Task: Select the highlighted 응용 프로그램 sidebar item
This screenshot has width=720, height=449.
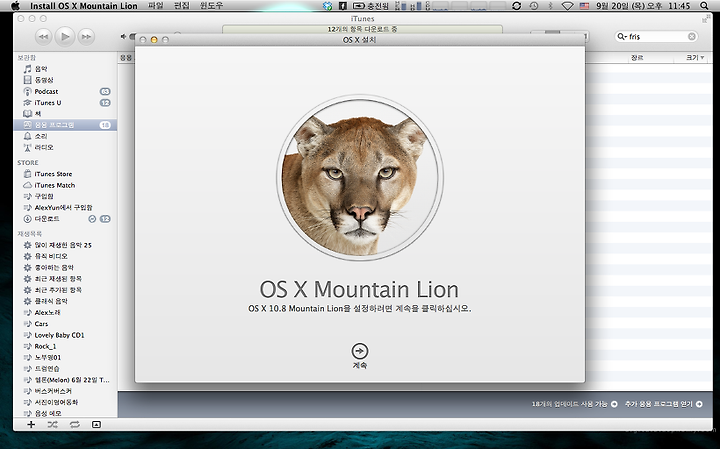Action: tap(65, 125)
